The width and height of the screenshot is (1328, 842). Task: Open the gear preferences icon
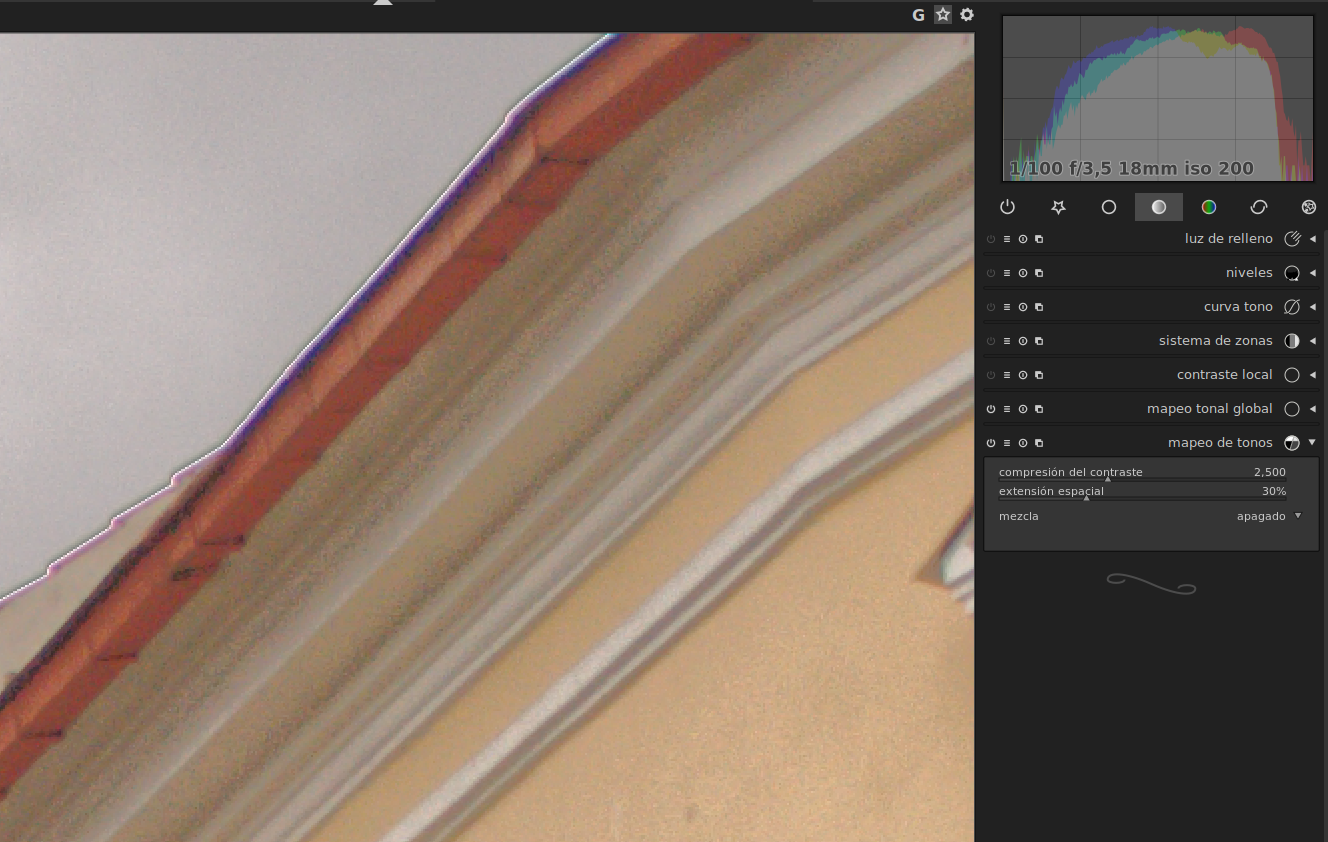coord(967,15)
